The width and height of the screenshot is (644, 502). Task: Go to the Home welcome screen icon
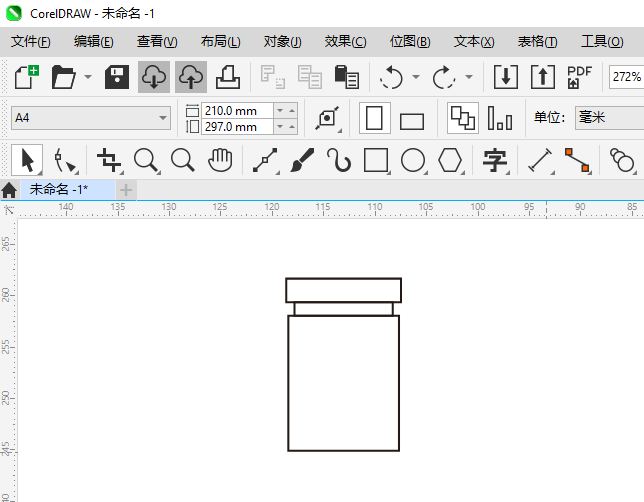point(9,190)
